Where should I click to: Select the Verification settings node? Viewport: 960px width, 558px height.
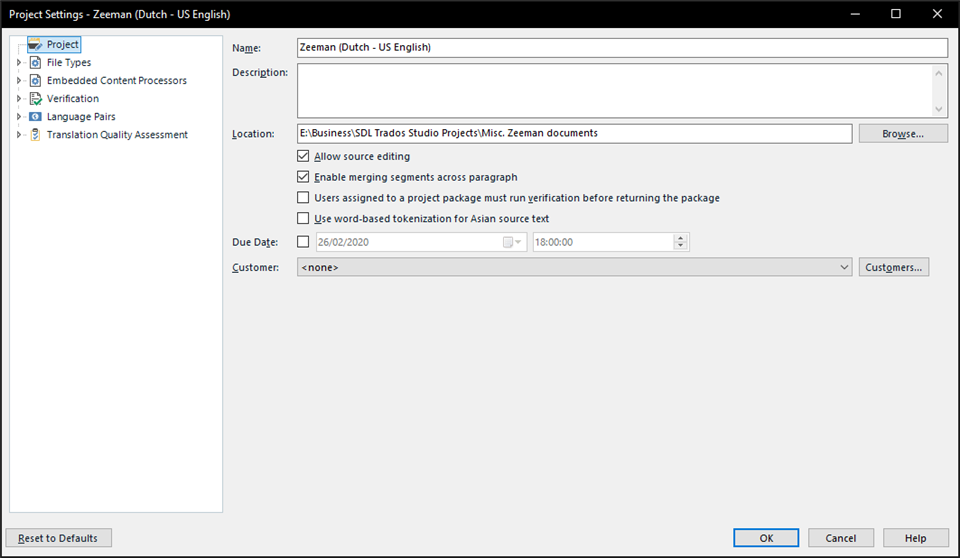click(72, 99)
